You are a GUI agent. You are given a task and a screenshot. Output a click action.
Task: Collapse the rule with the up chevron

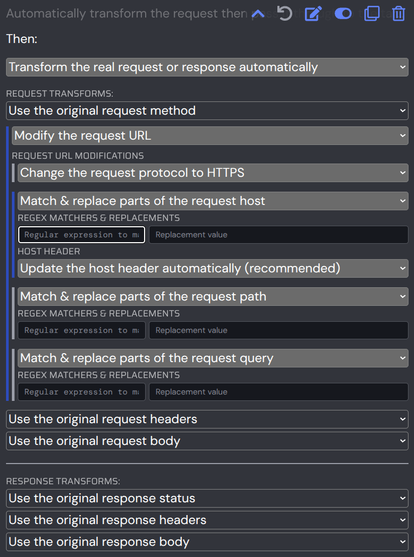[258, 14]
